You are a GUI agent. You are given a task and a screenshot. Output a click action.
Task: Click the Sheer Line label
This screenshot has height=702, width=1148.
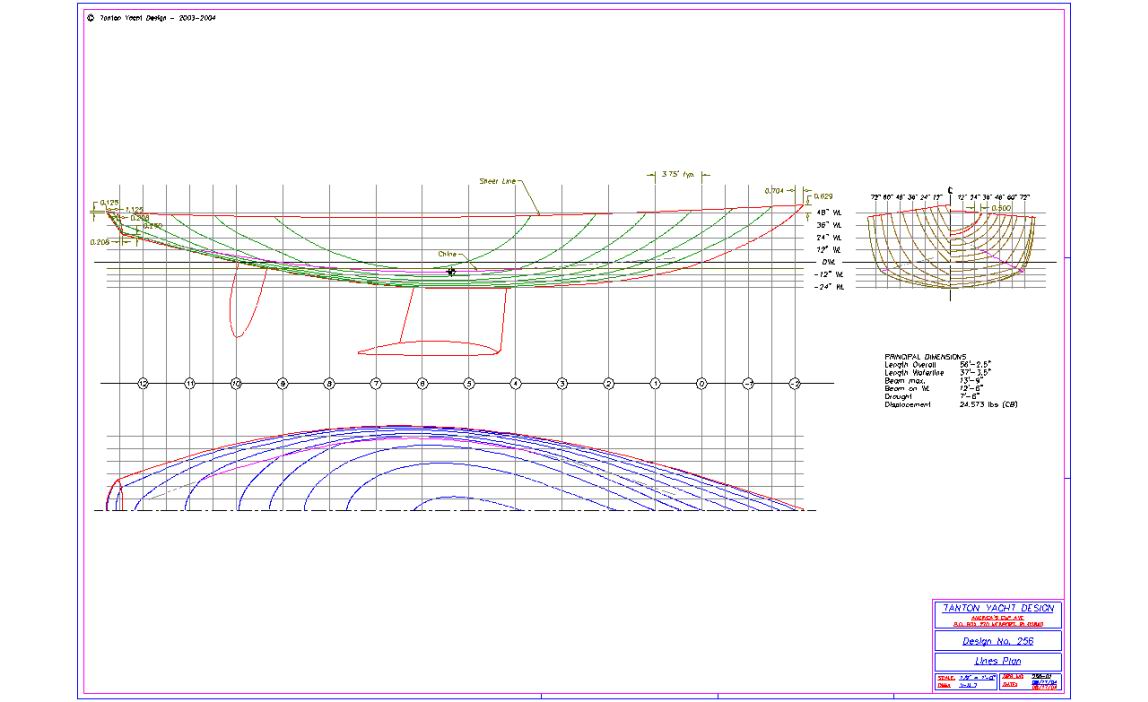[x=496, y=182]
